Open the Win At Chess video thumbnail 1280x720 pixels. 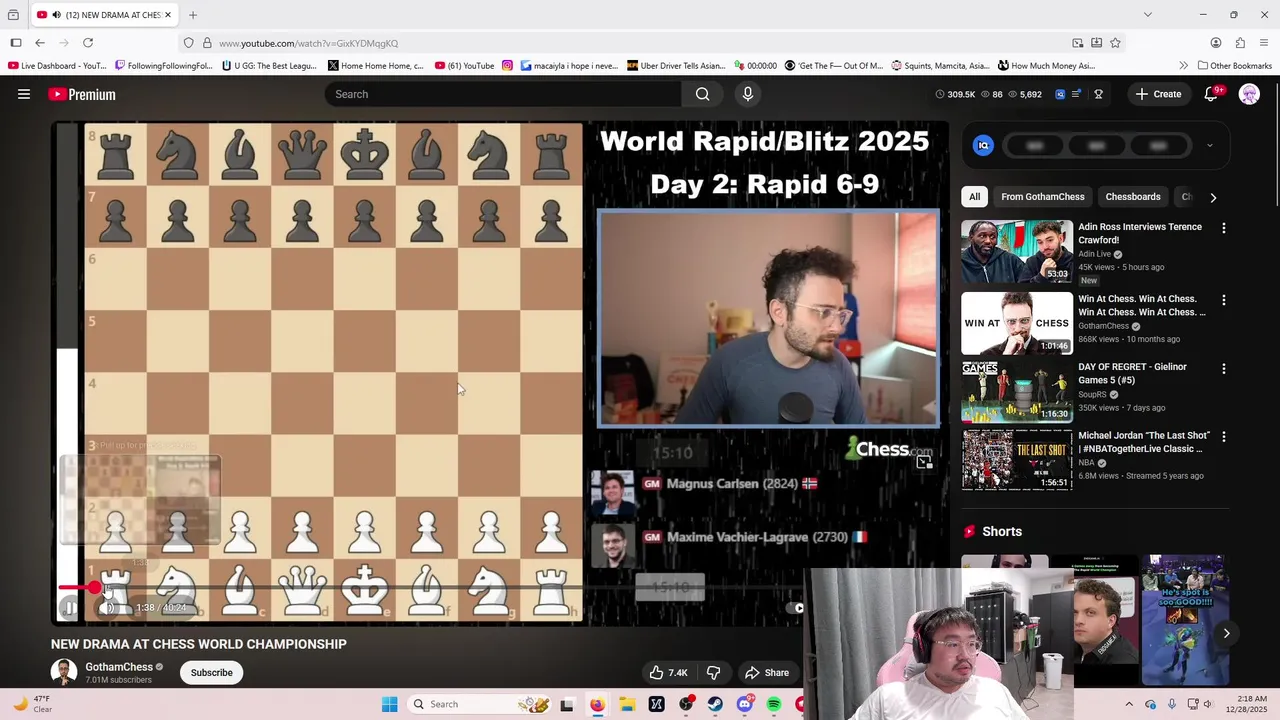click(1017, 323)
